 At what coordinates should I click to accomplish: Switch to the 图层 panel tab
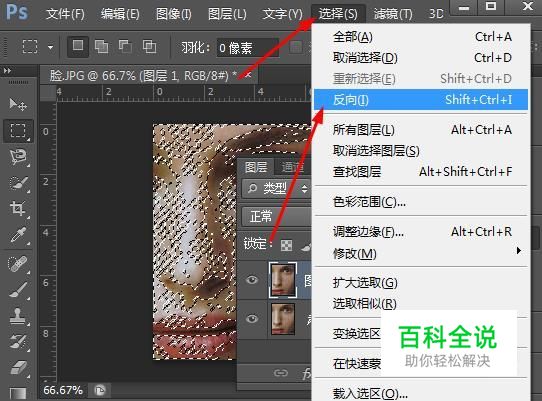pos(256,168)
